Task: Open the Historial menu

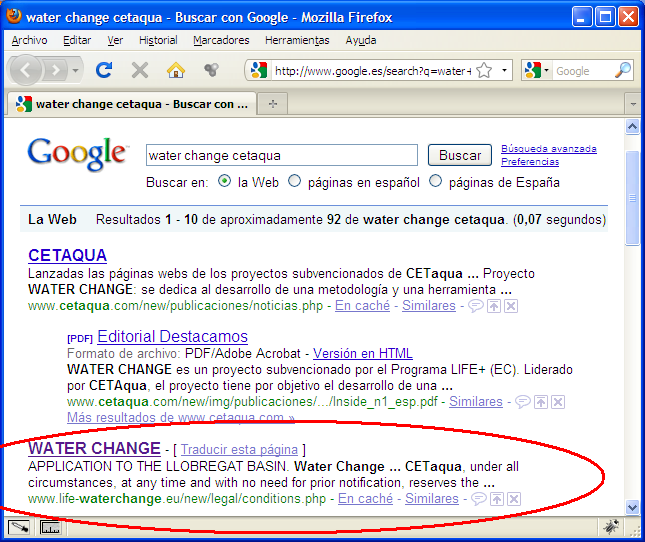Action: pos(158,40)
